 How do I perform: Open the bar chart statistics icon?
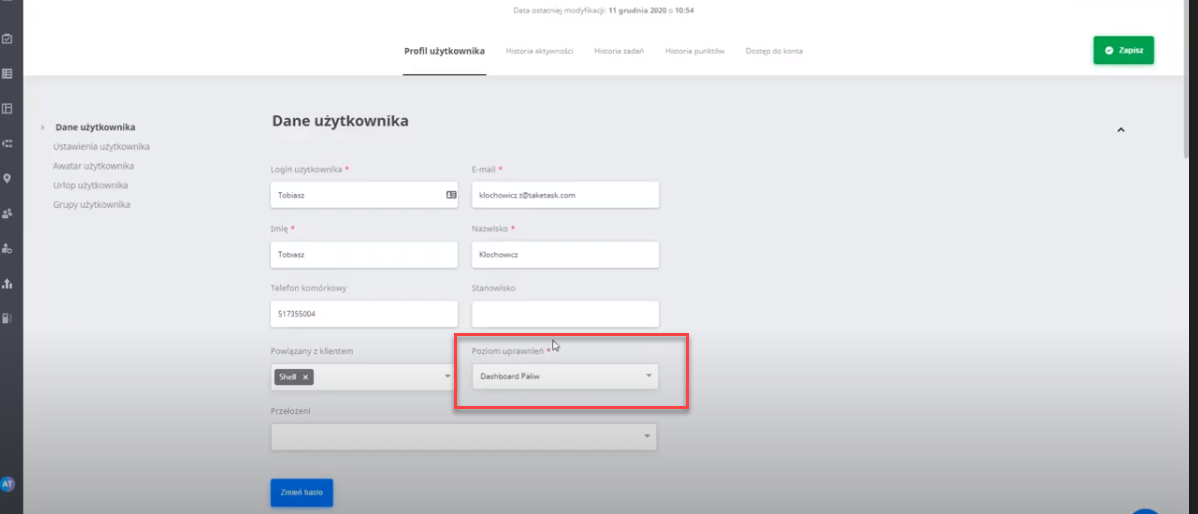tap(7, 283)
